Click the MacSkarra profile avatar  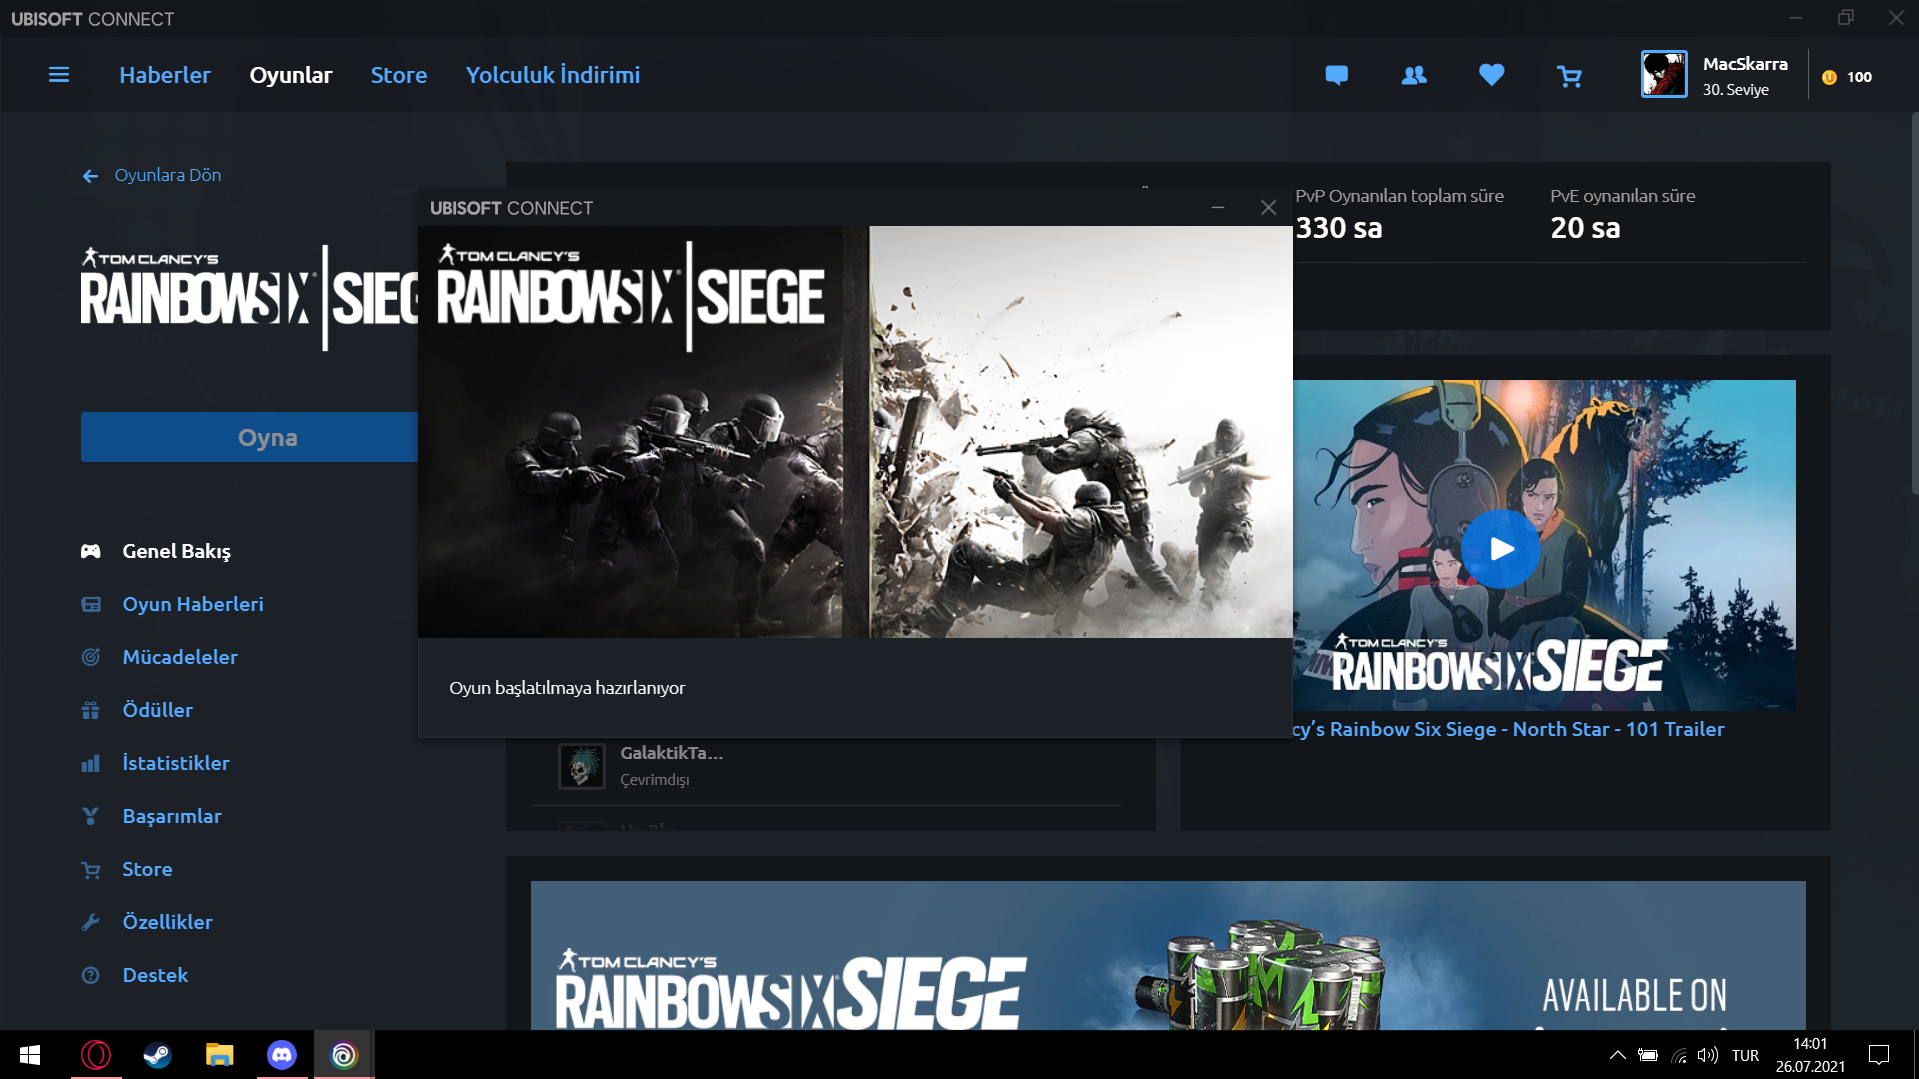click(1664, 75)
